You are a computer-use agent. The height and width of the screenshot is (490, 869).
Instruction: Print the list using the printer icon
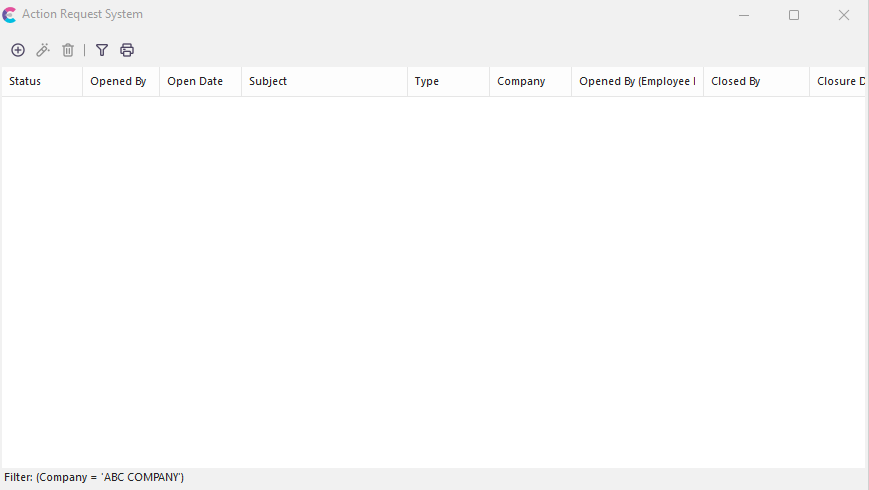tap(127, 50)
